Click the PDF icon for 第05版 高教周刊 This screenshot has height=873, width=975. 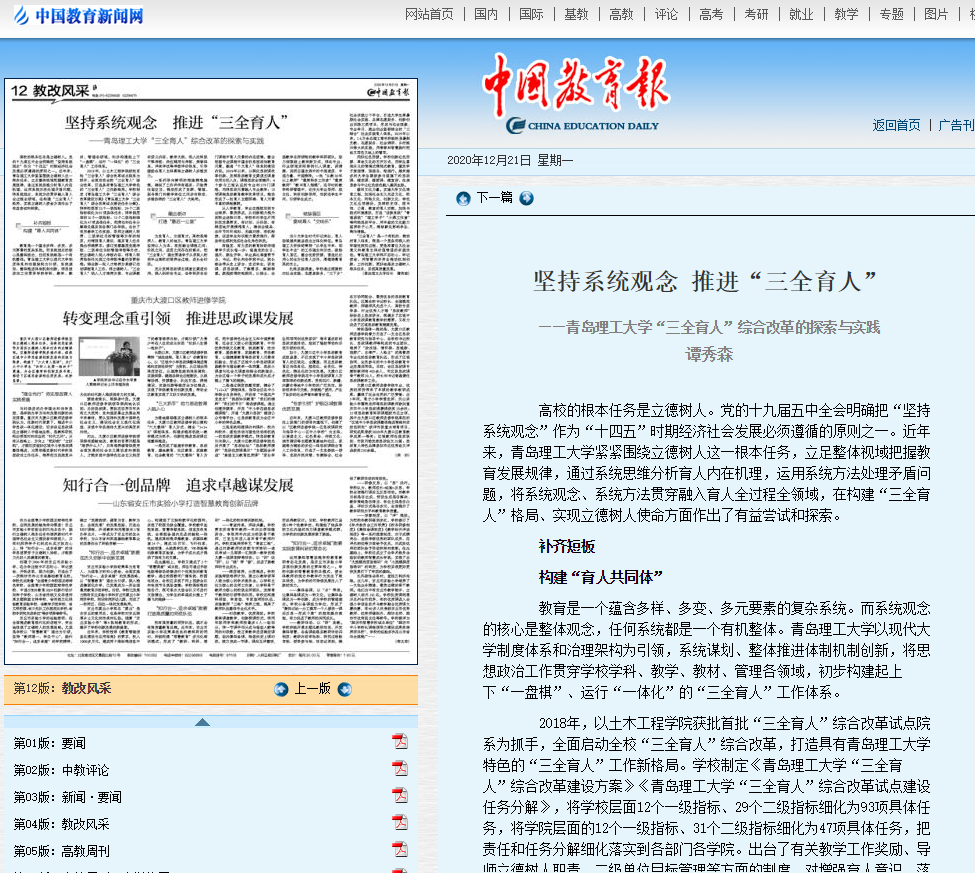tap(399, 850)
